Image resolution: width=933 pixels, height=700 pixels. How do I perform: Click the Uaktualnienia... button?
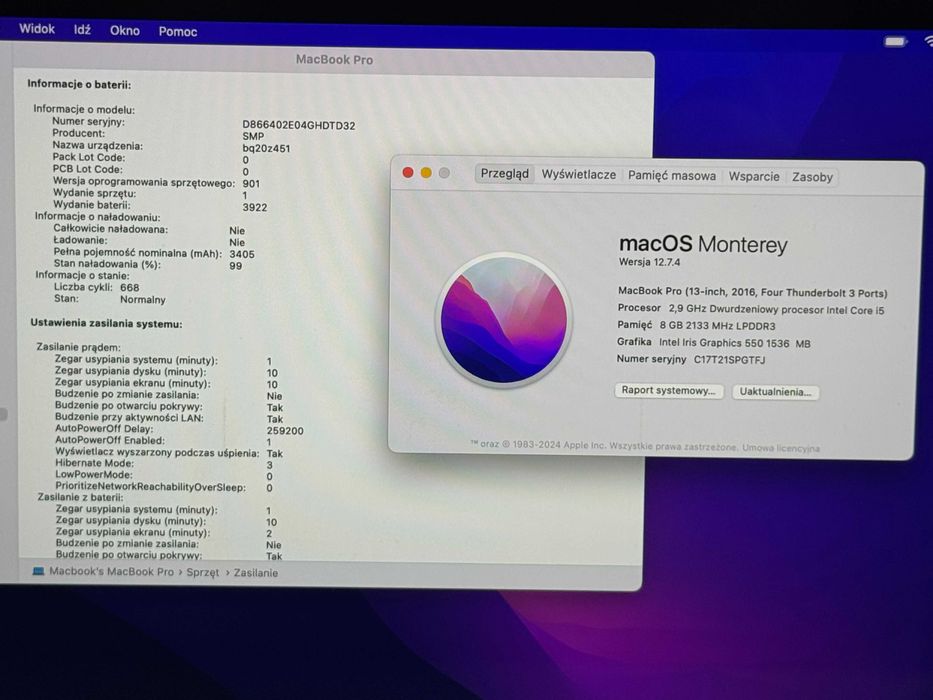775,392
